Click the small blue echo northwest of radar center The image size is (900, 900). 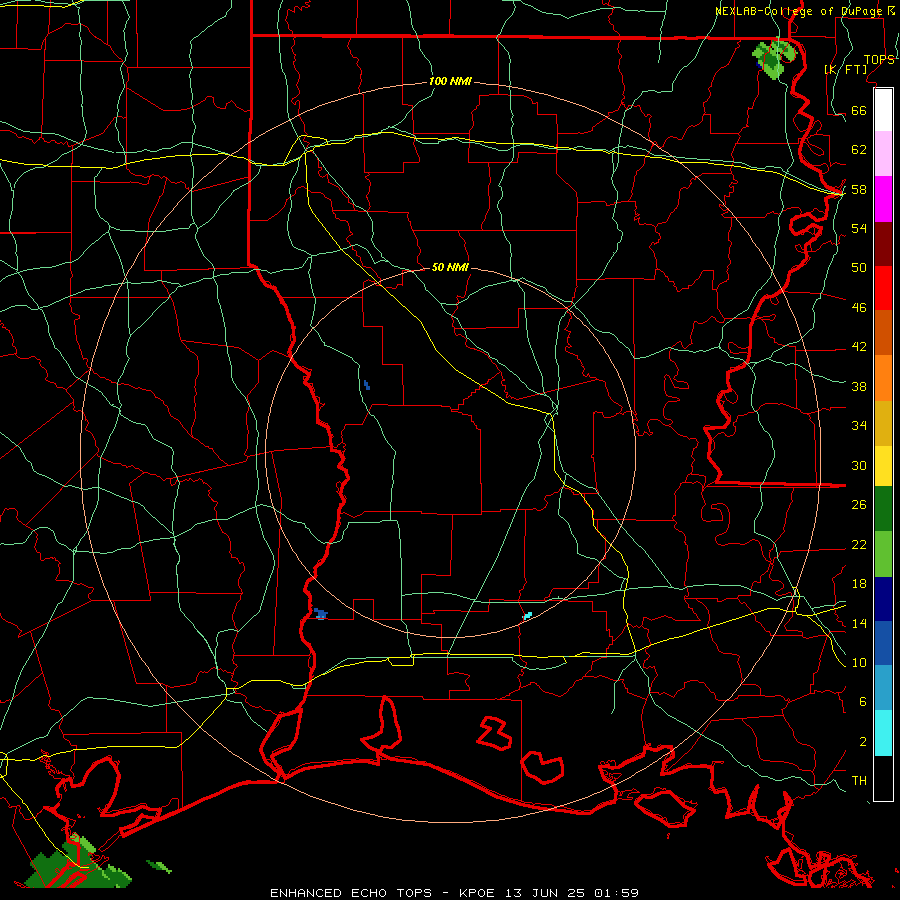pos(367,385)
